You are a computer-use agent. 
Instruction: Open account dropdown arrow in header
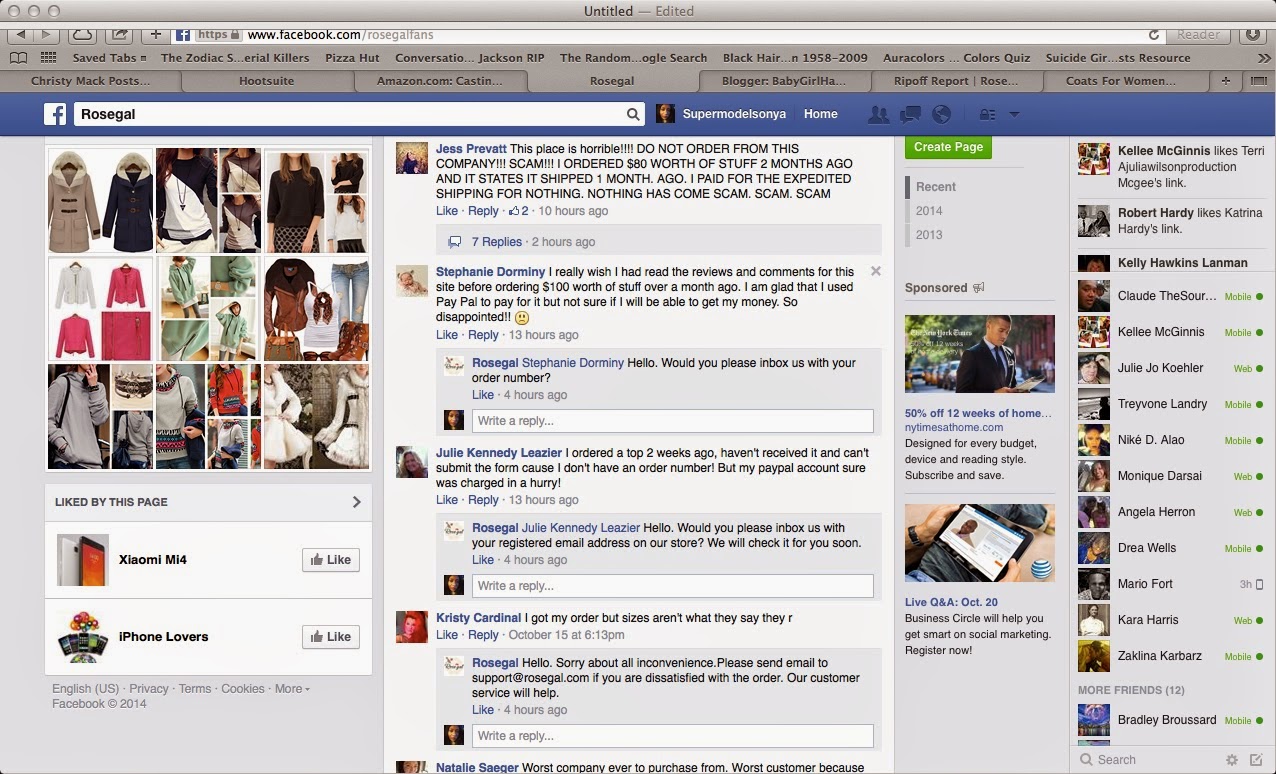pos(1014,114)
